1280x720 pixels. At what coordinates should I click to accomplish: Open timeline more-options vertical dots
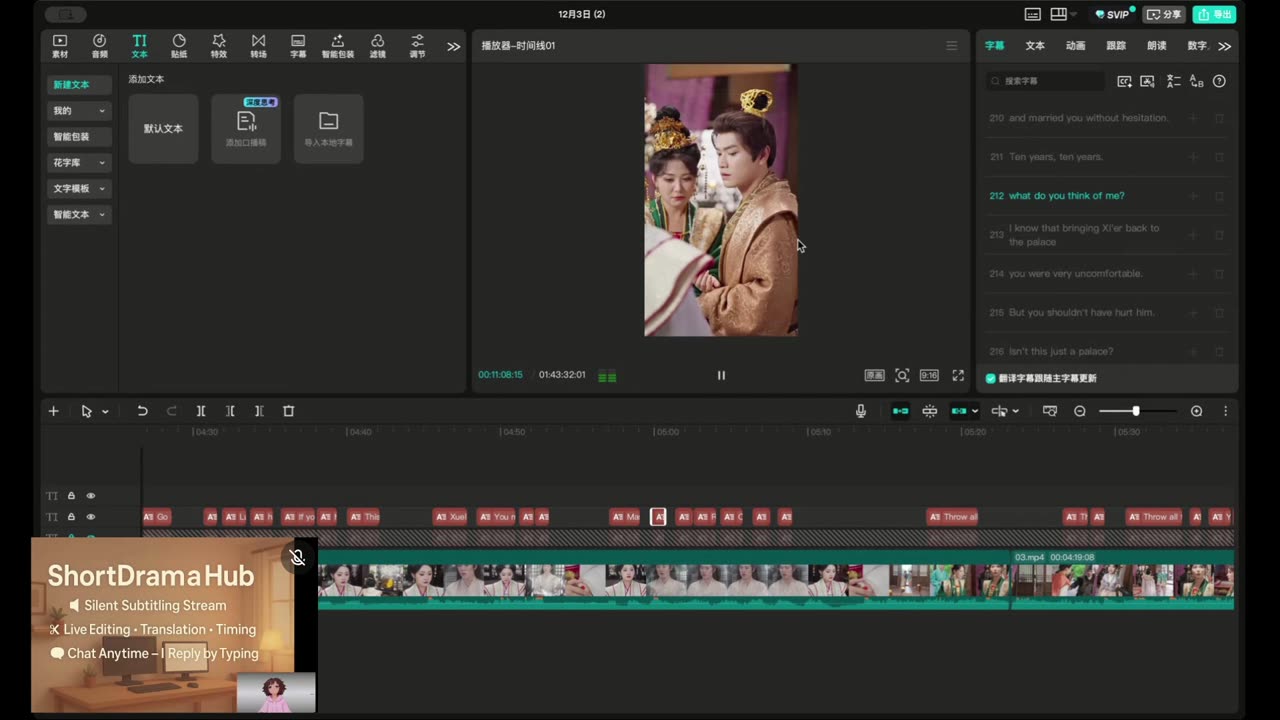coord(1225,411)
